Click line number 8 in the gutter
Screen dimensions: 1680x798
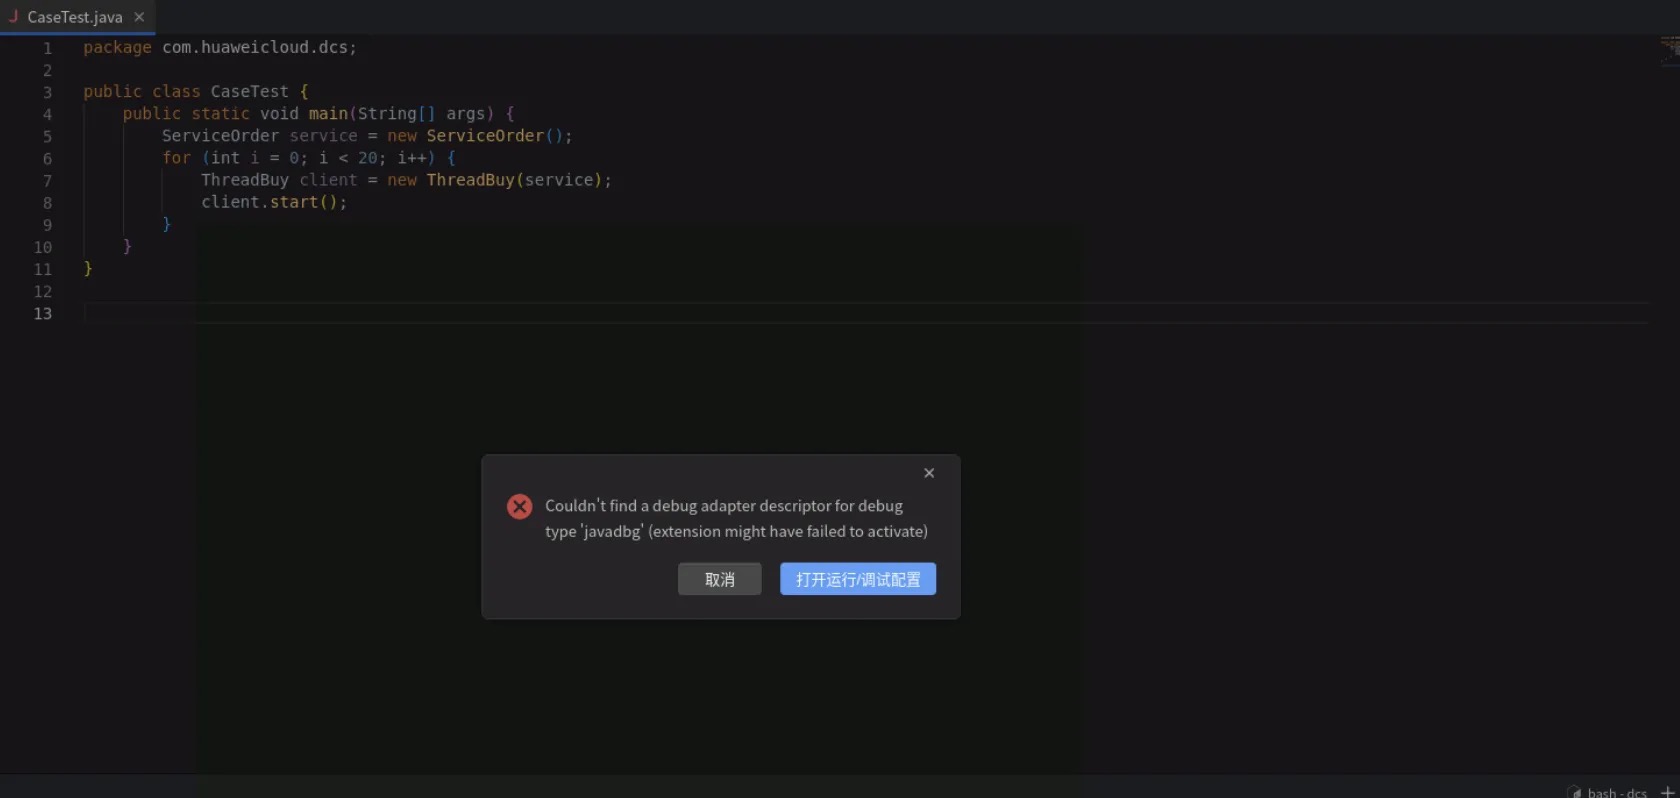tap(47, 202)
